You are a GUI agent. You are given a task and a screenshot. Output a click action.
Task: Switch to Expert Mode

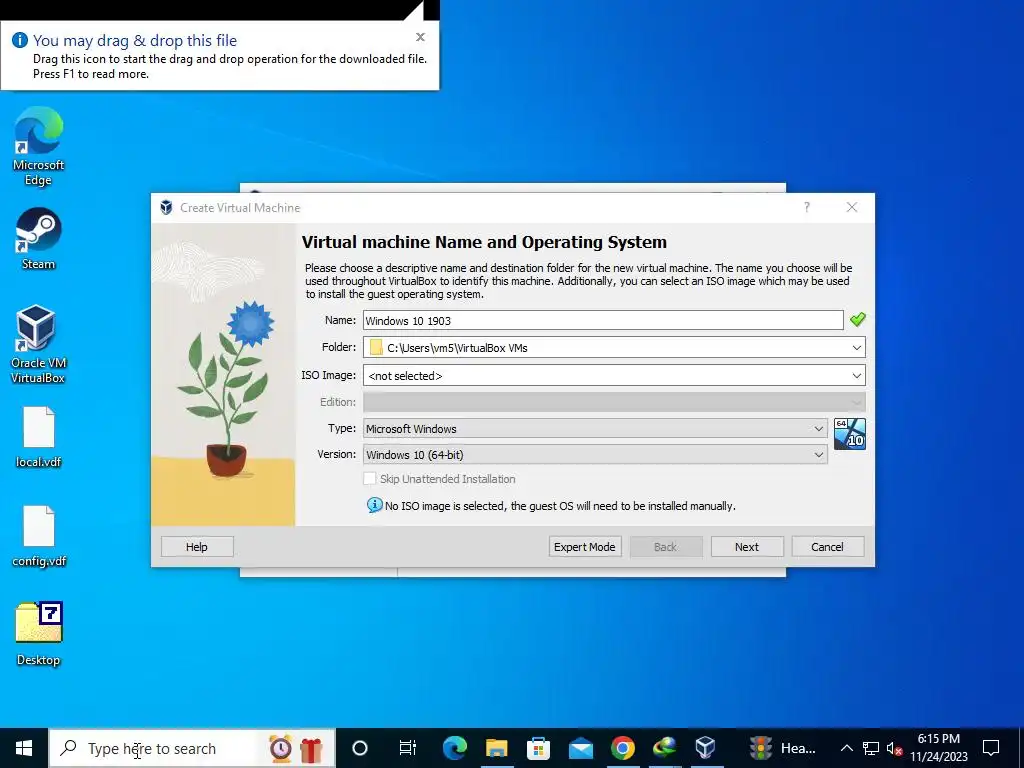[584, 547]
